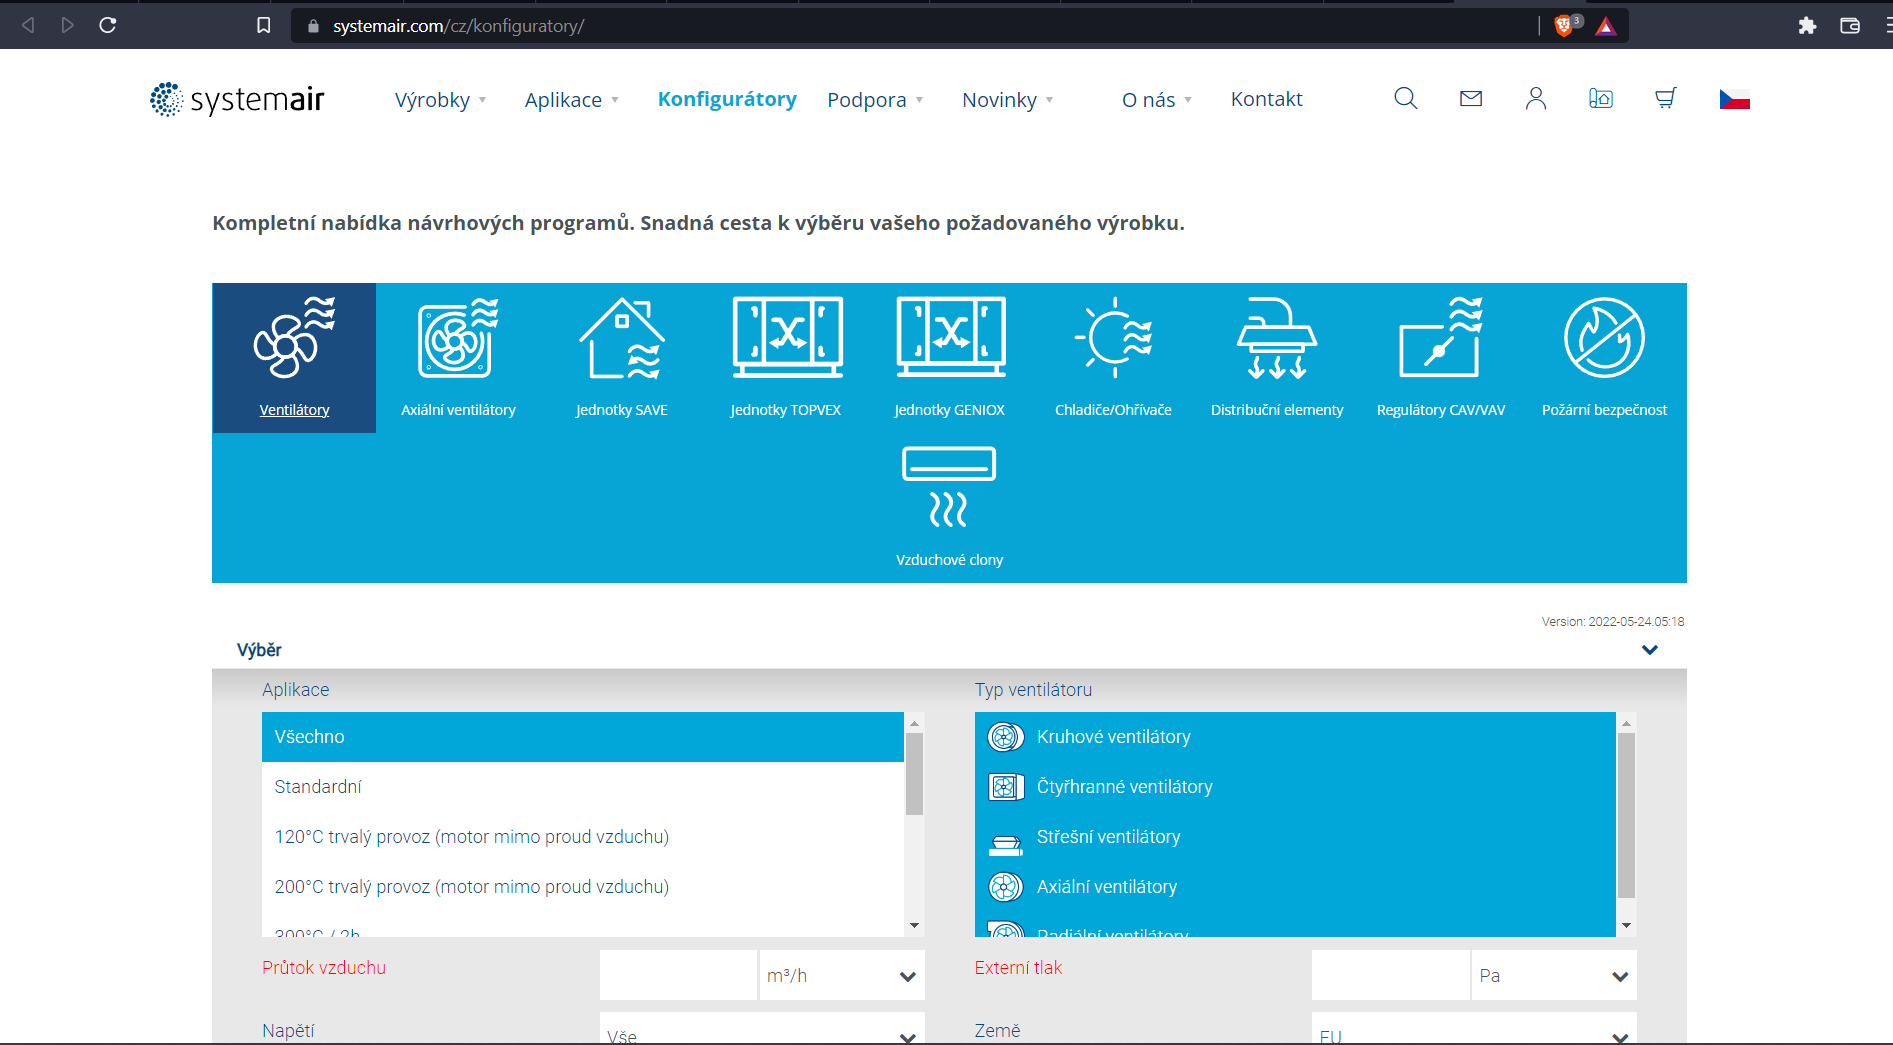Click the fan type list scrollbar down arrow

1627,926
